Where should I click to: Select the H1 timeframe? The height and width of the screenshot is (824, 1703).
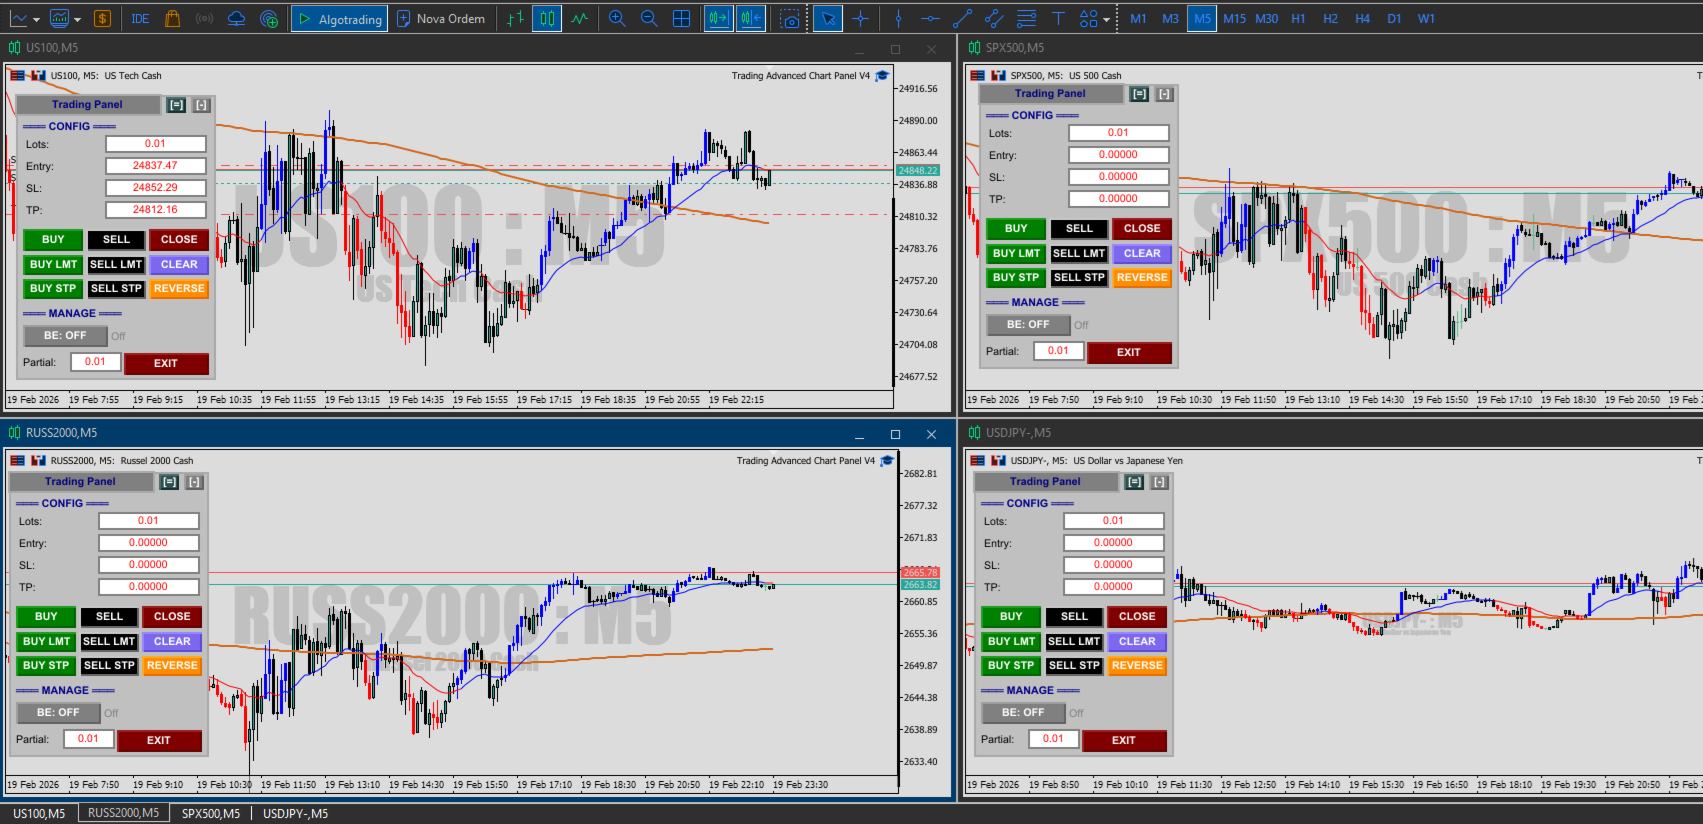tap(1298, 19)
